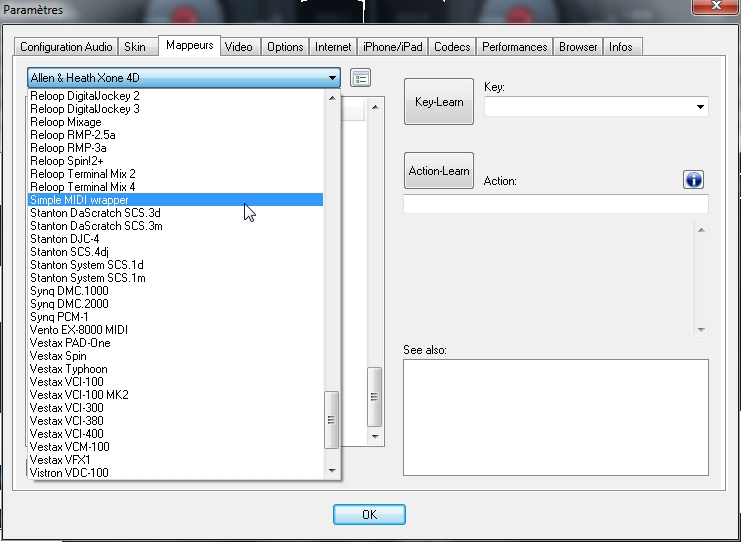Viewport: 741px width, 542px height.
Task: Select Stanton SCS.4dj
Action: 175,252
